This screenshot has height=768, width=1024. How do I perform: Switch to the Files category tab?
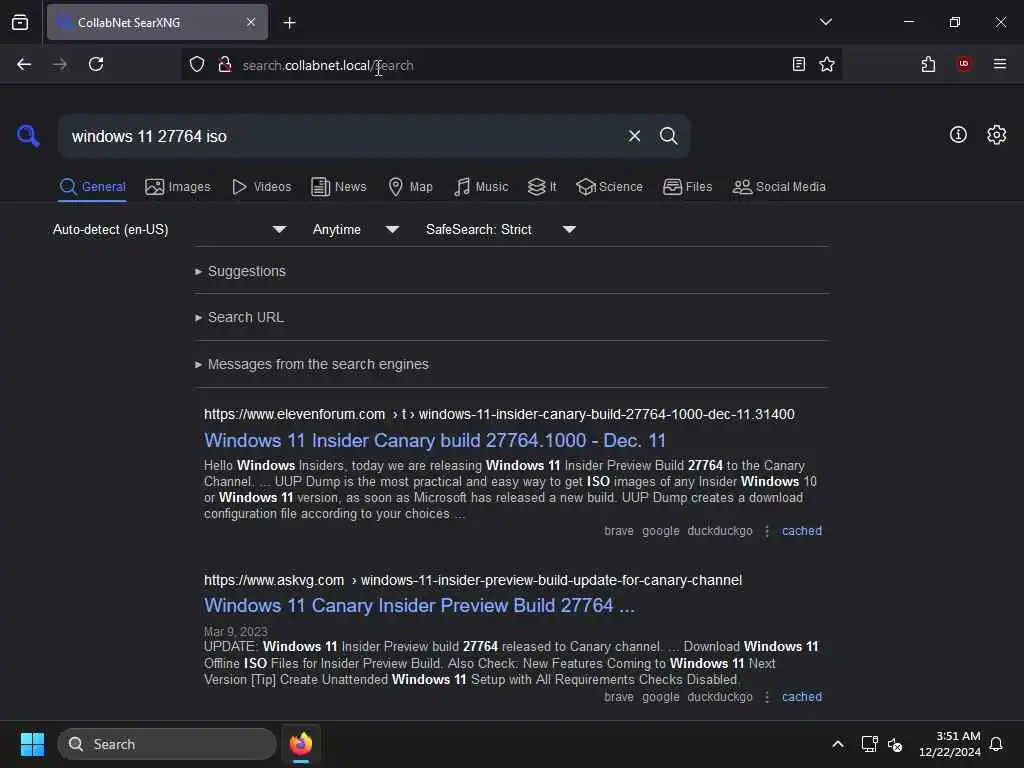pyautogui.click(x=687, y=187)
